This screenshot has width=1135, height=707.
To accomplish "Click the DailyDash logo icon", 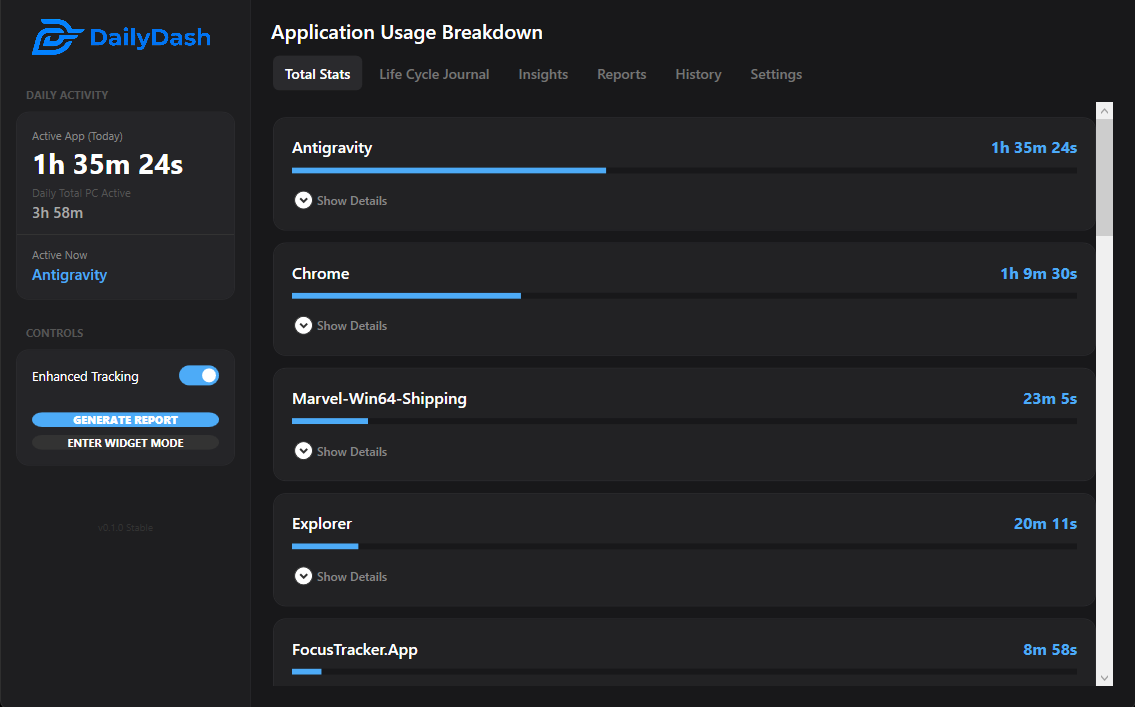I will pyautogui.click(x=57, y=37).
